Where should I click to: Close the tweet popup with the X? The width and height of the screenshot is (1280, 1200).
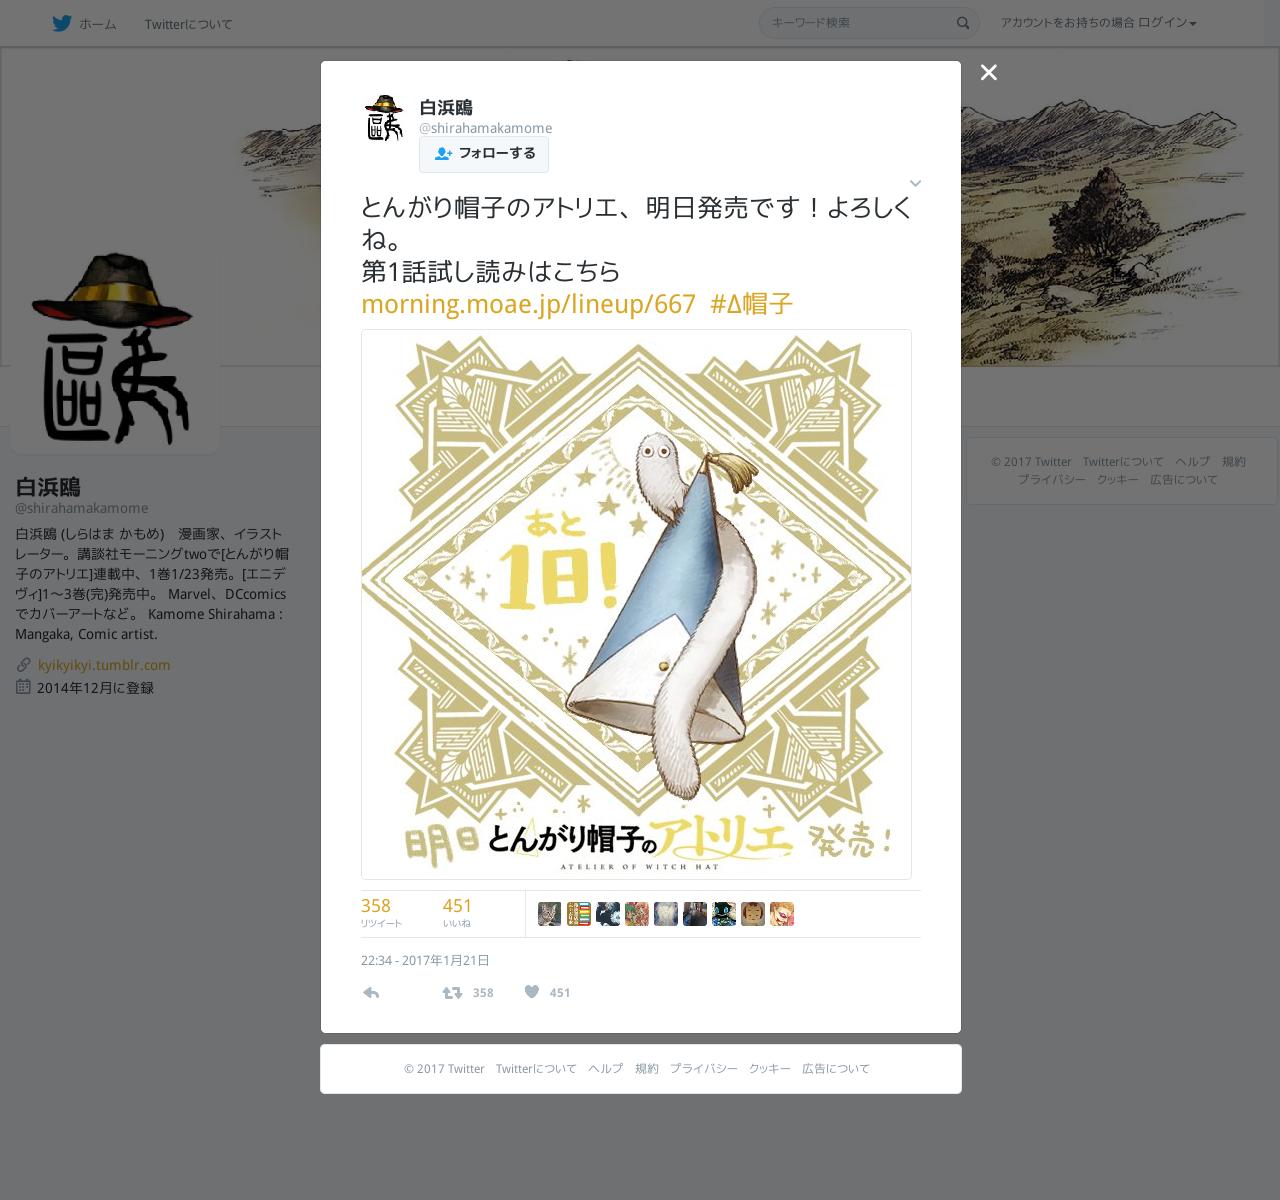tap(989, 72)
